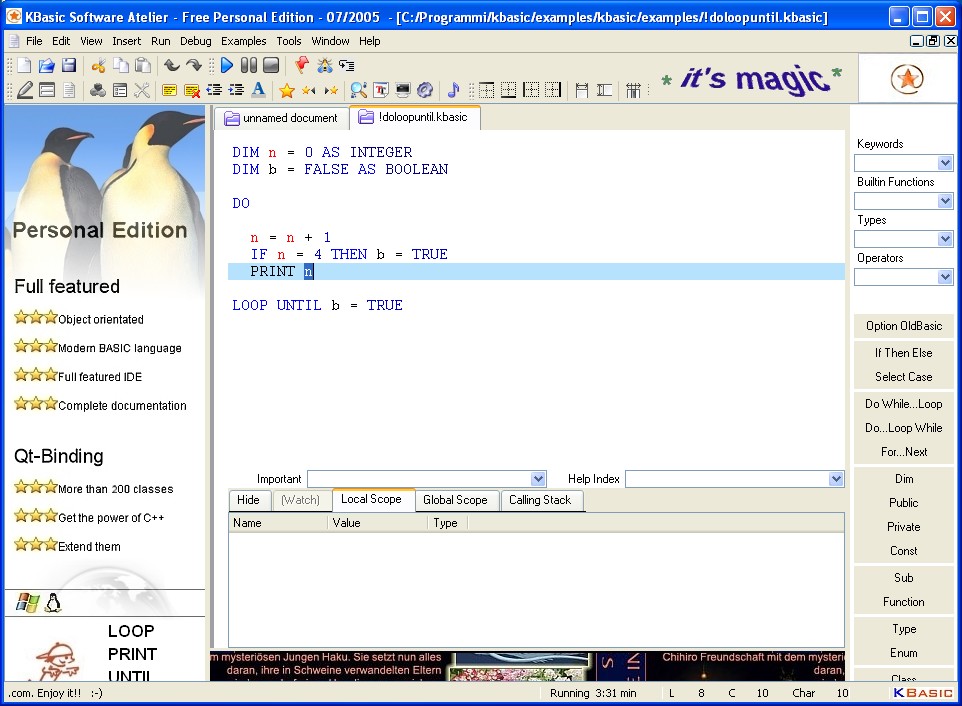962x706 pixels.
Task: Click the Hide button in debug panel
Action: tap(248, 500)
